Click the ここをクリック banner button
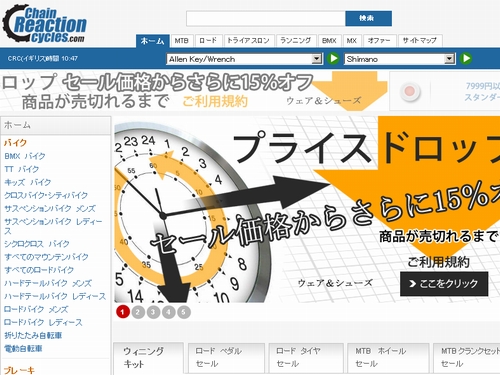The width and height of the screenshot is (500, 375). 444,284
